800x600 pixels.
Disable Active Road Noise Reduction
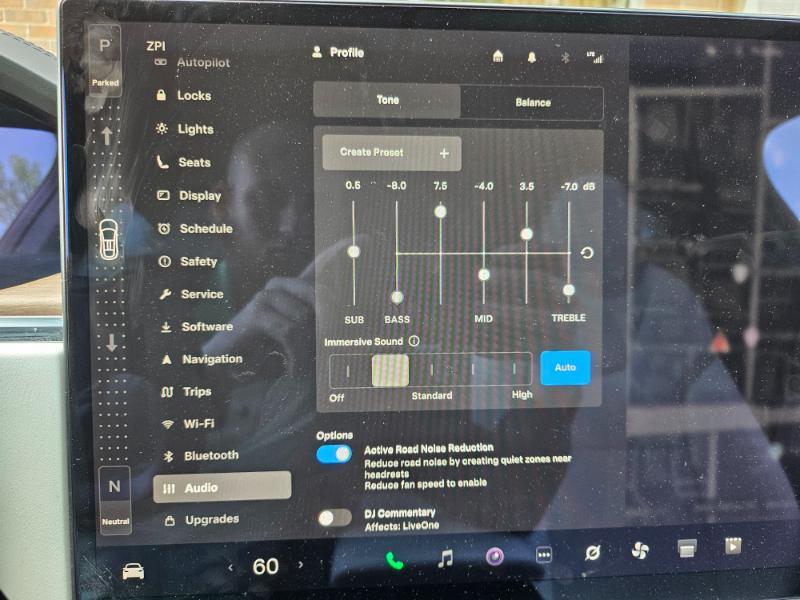(x=334, y=454)
